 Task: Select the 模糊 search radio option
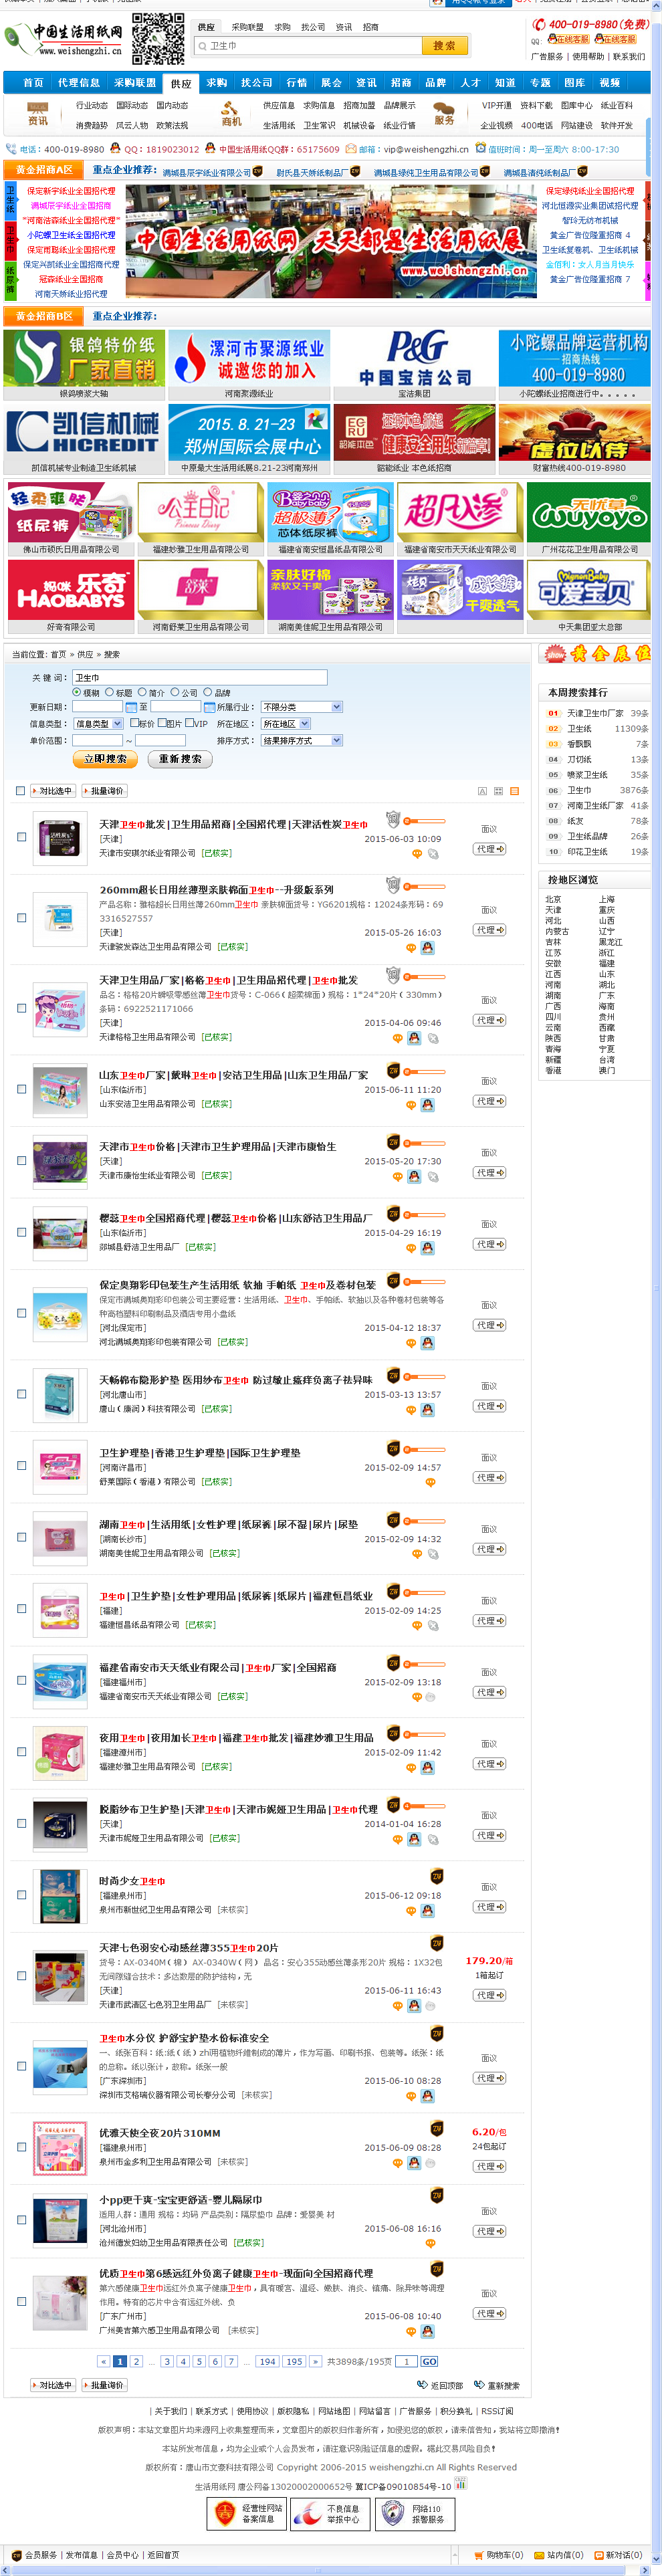click(76, 692)
